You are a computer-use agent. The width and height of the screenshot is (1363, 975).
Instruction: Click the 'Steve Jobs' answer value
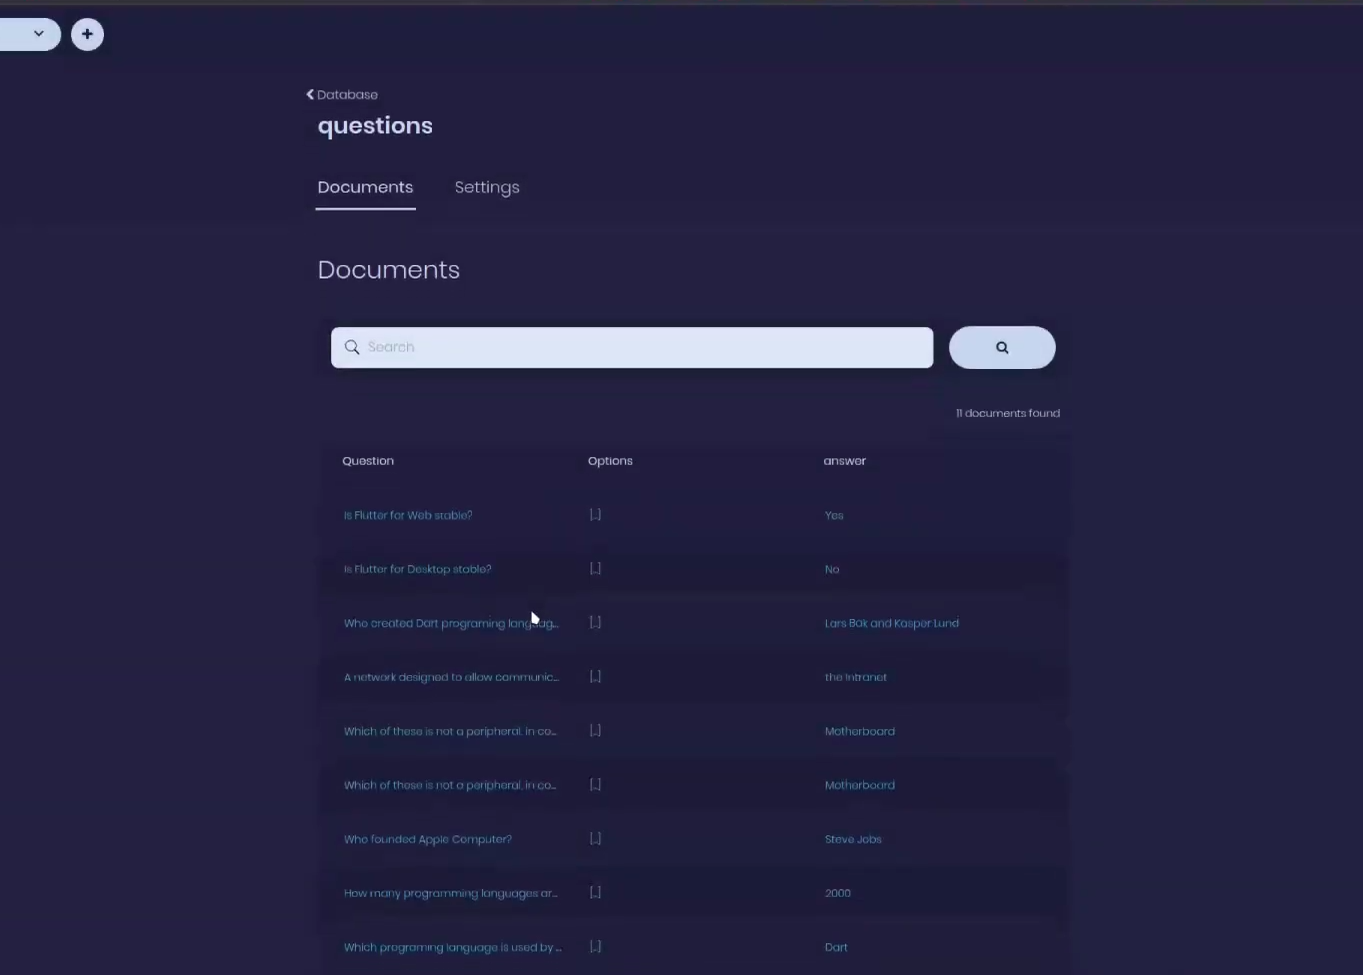pos(853,838)
